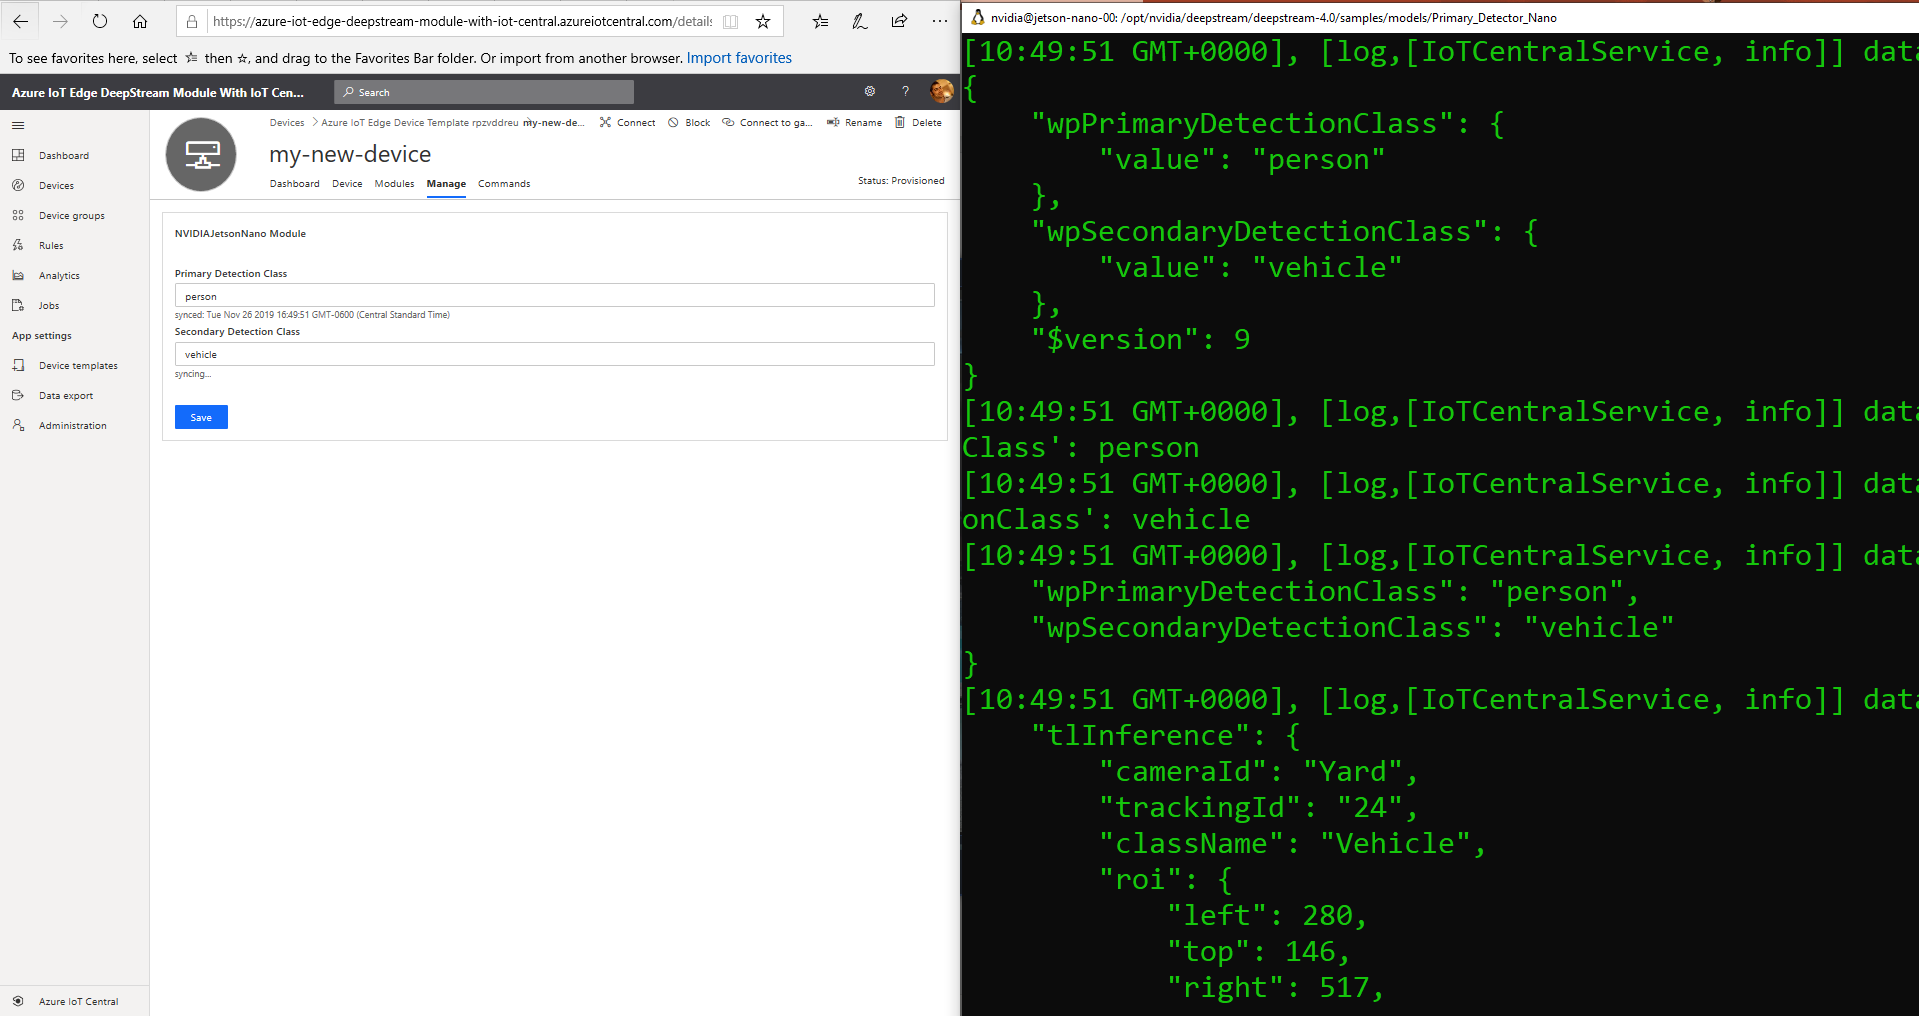Click the Dashboard sidebar icon

[x=18, y=155]
